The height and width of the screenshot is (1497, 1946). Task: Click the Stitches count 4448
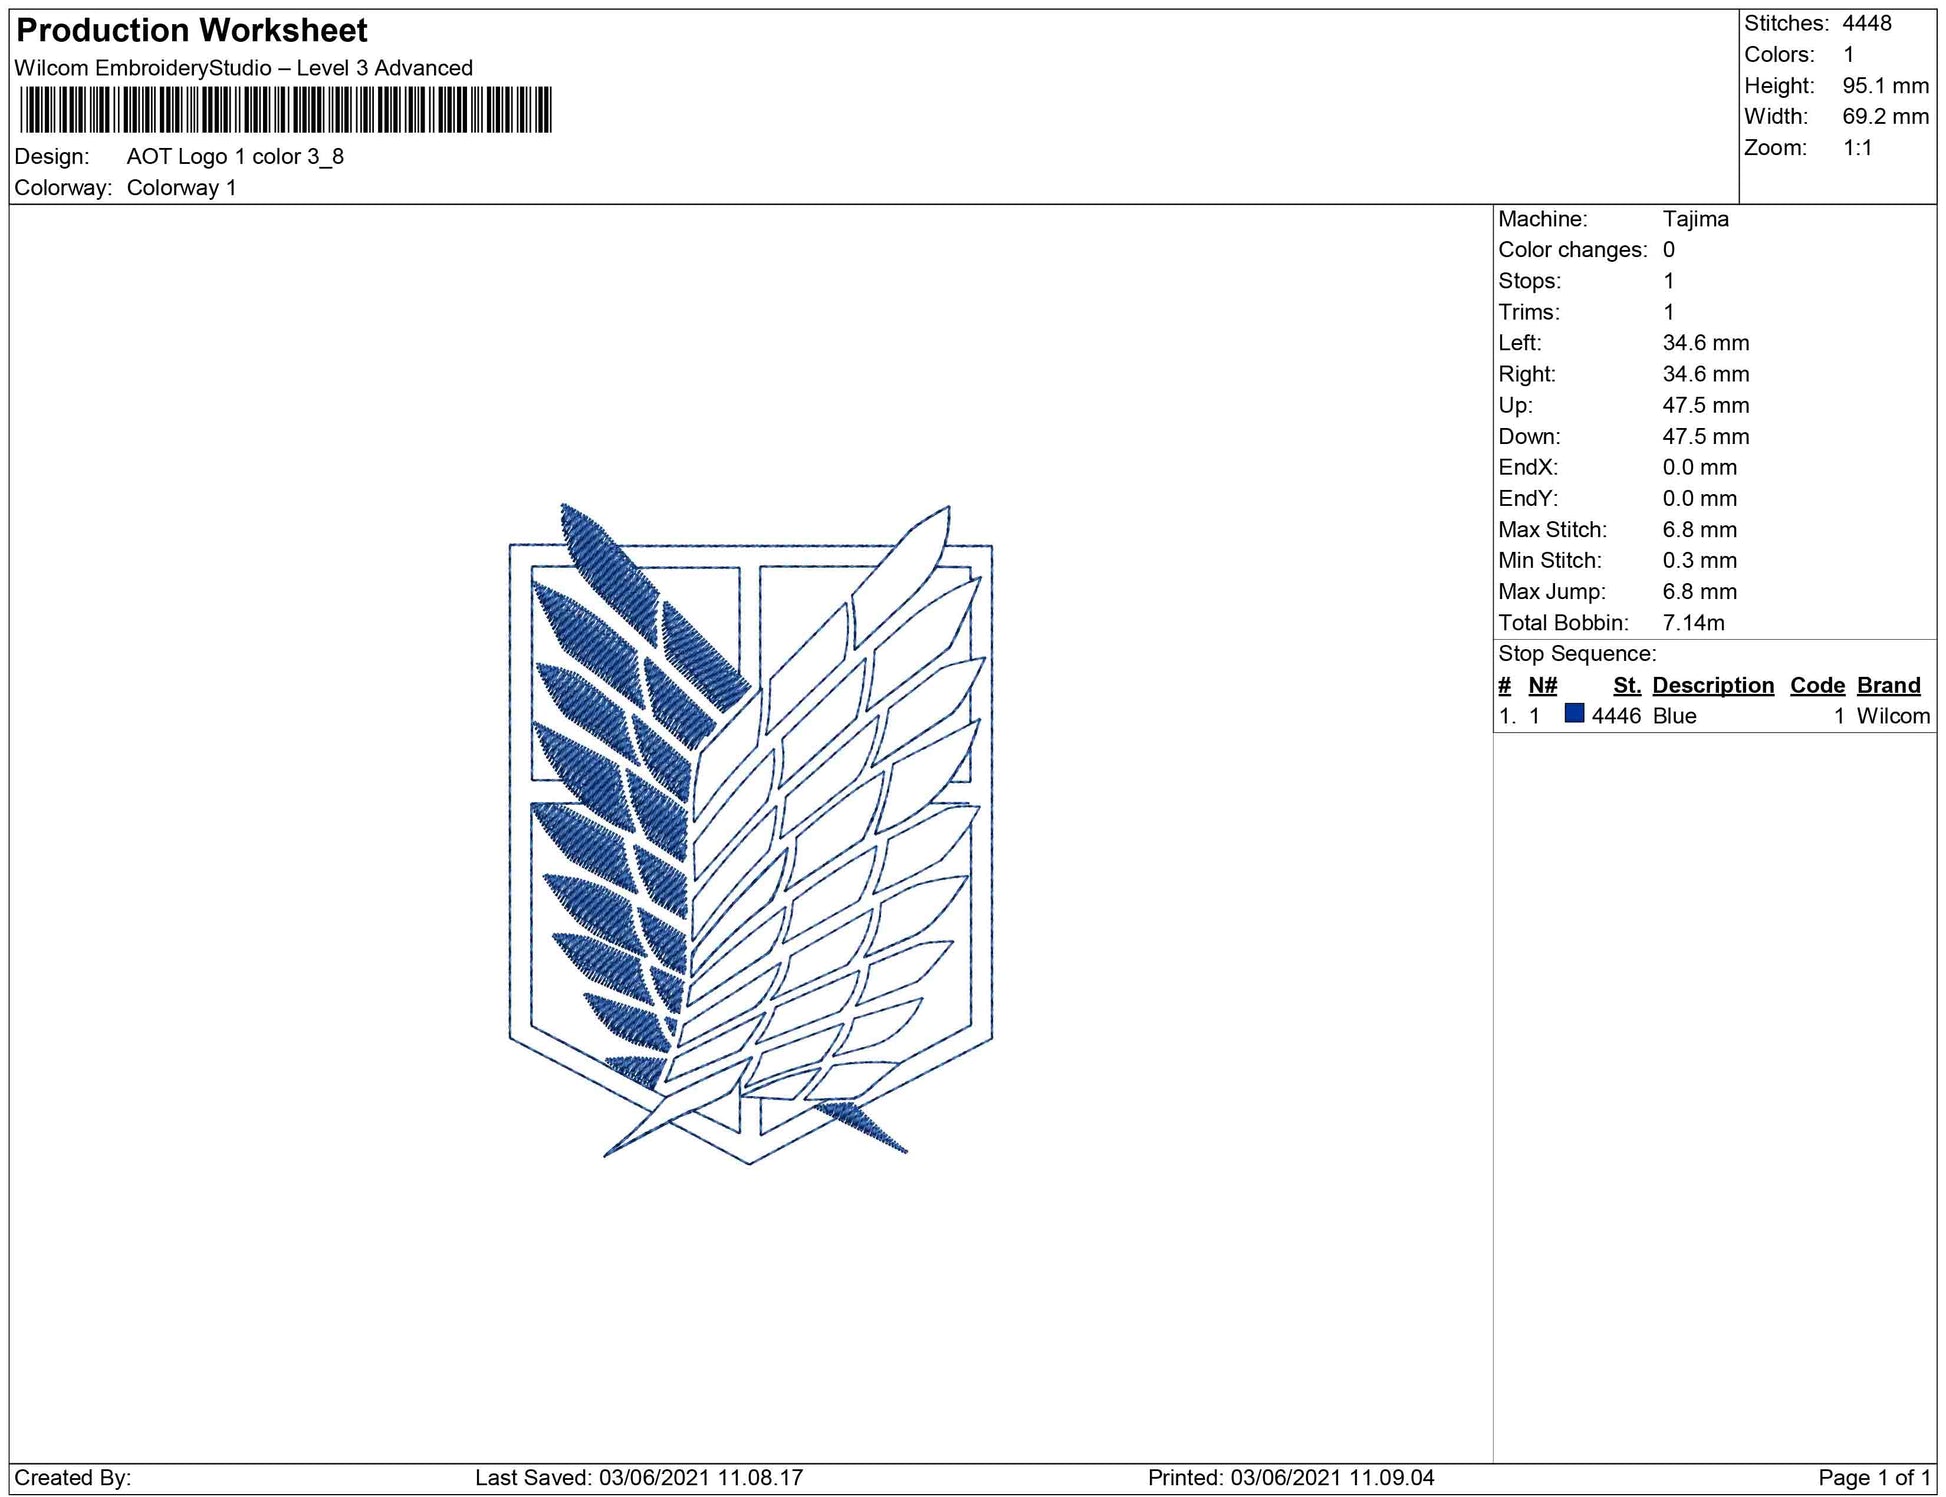click(x=1866, y=24)
